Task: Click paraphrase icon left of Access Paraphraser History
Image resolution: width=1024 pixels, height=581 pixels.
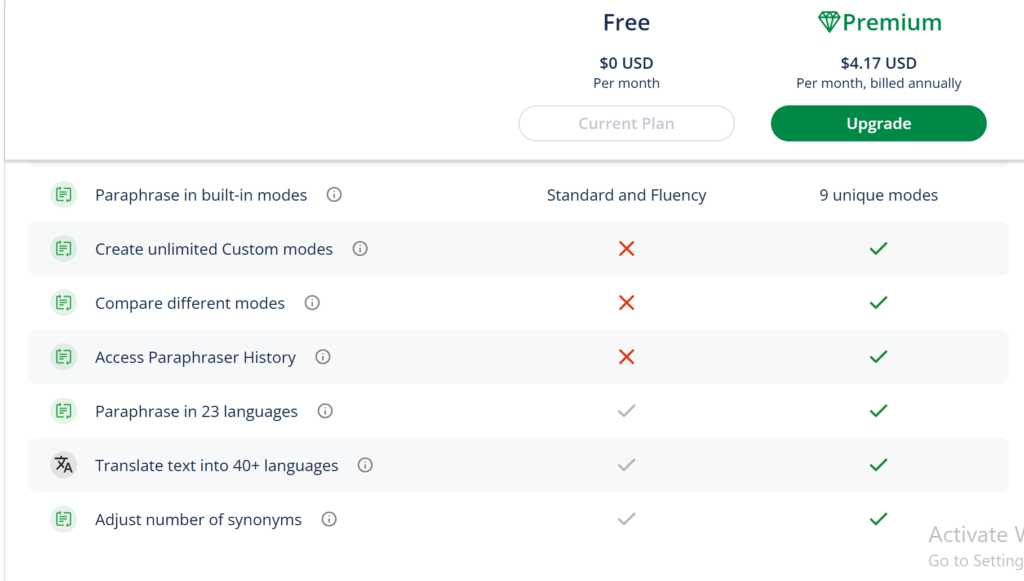Action: [x=63, y=357]
